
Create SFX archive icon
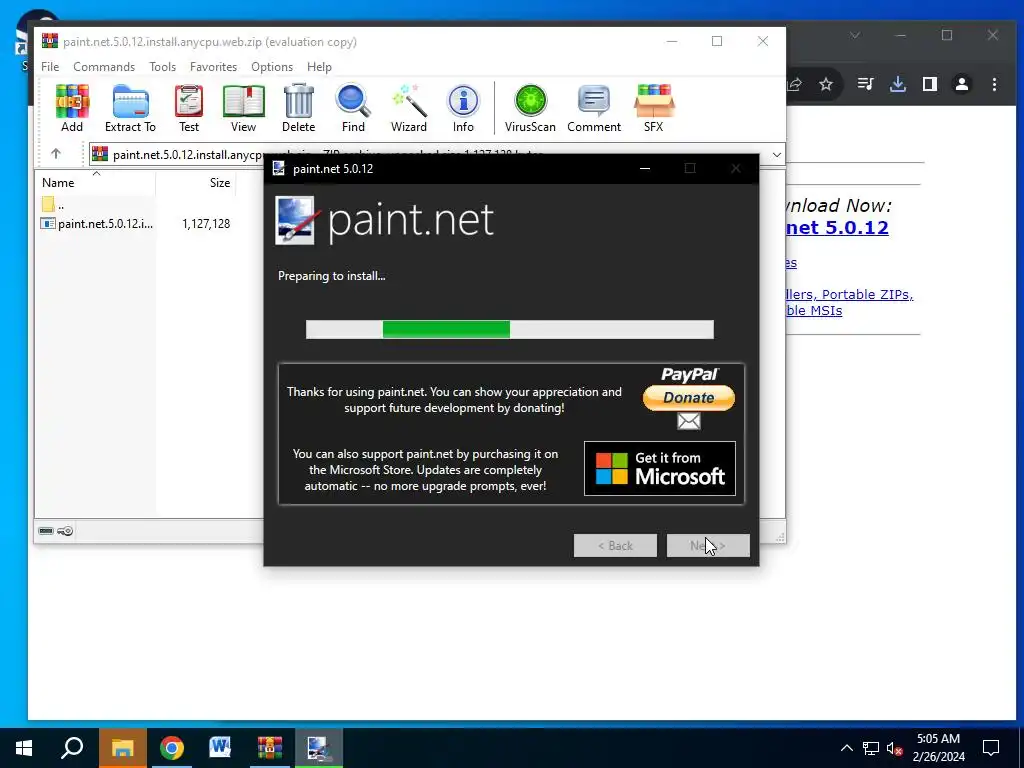pyautogui.click(x=654, y=108)
